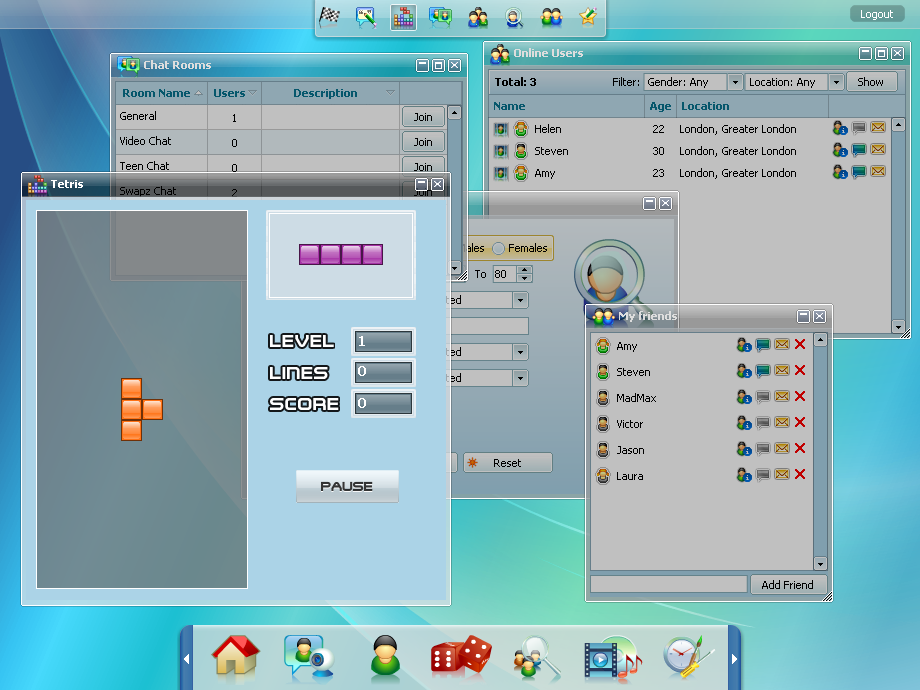Screen dimensions: 920x690
Task: Click the Logout button
Action: tap(877, 14)
